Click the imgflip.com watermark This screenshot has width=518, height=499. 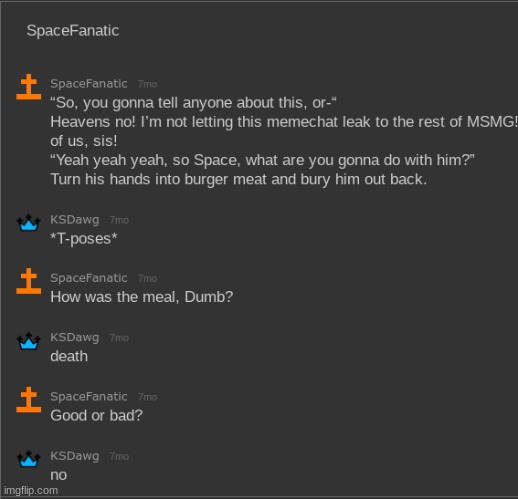coord(31,491)
